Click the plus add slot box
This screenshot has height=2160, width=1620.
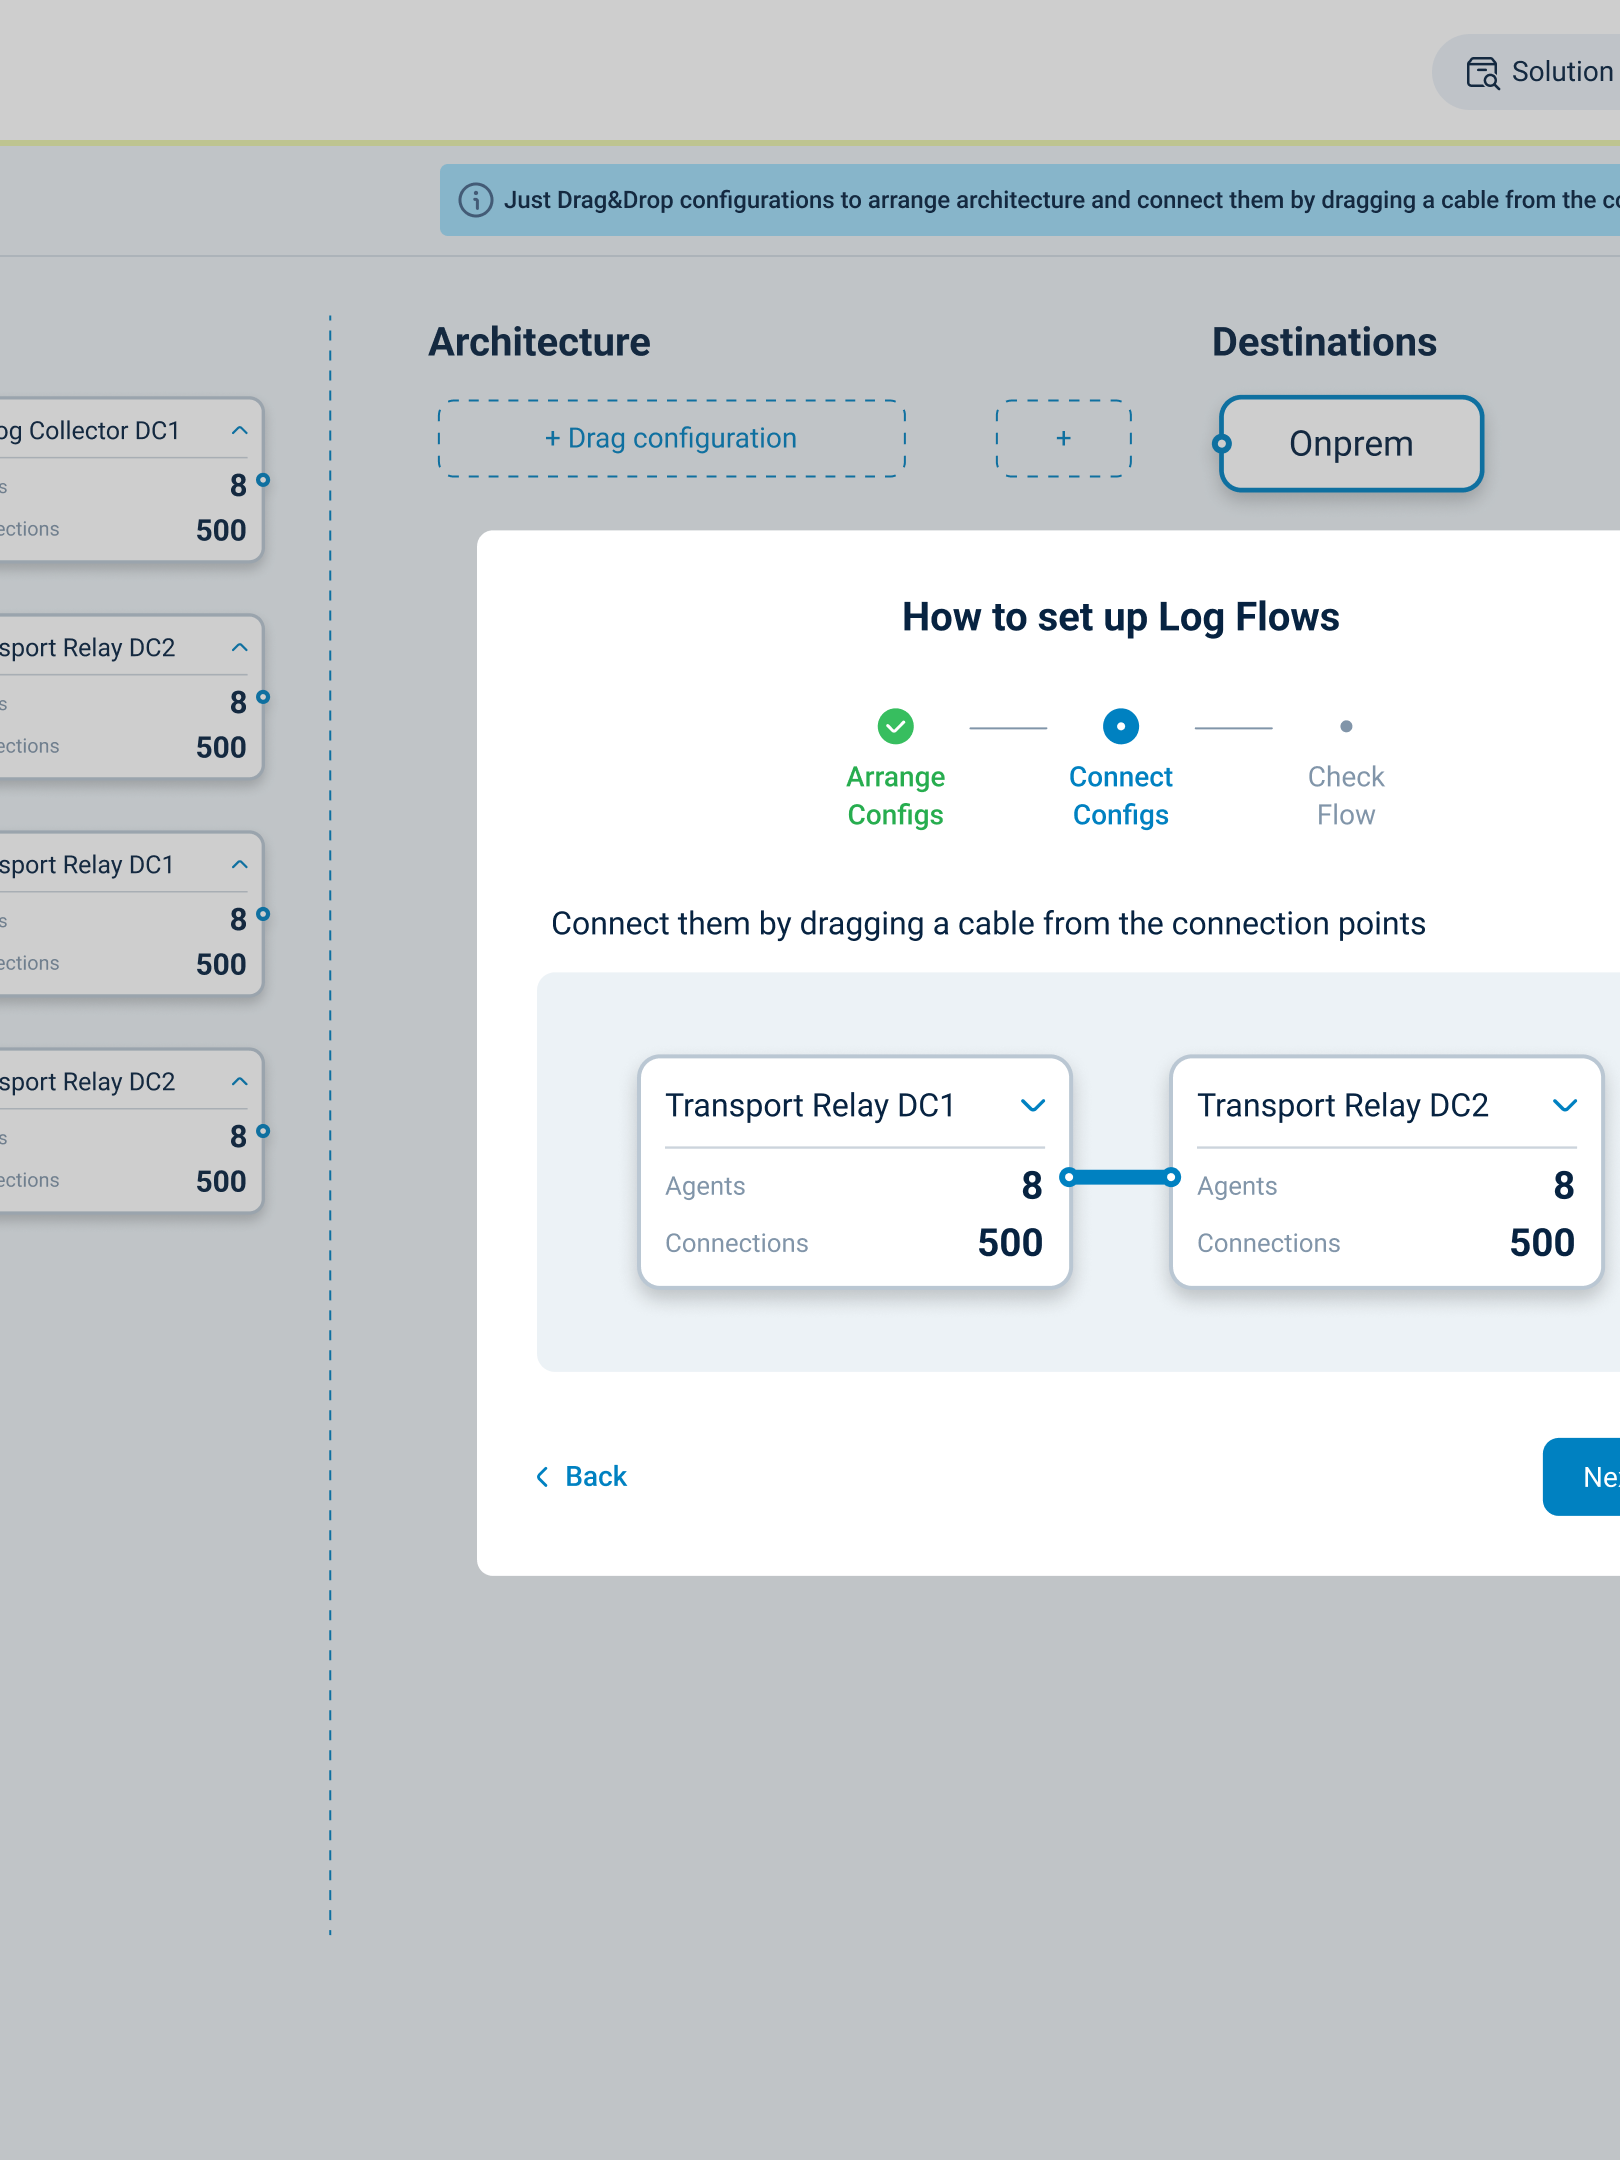[x=1064, y=438]
